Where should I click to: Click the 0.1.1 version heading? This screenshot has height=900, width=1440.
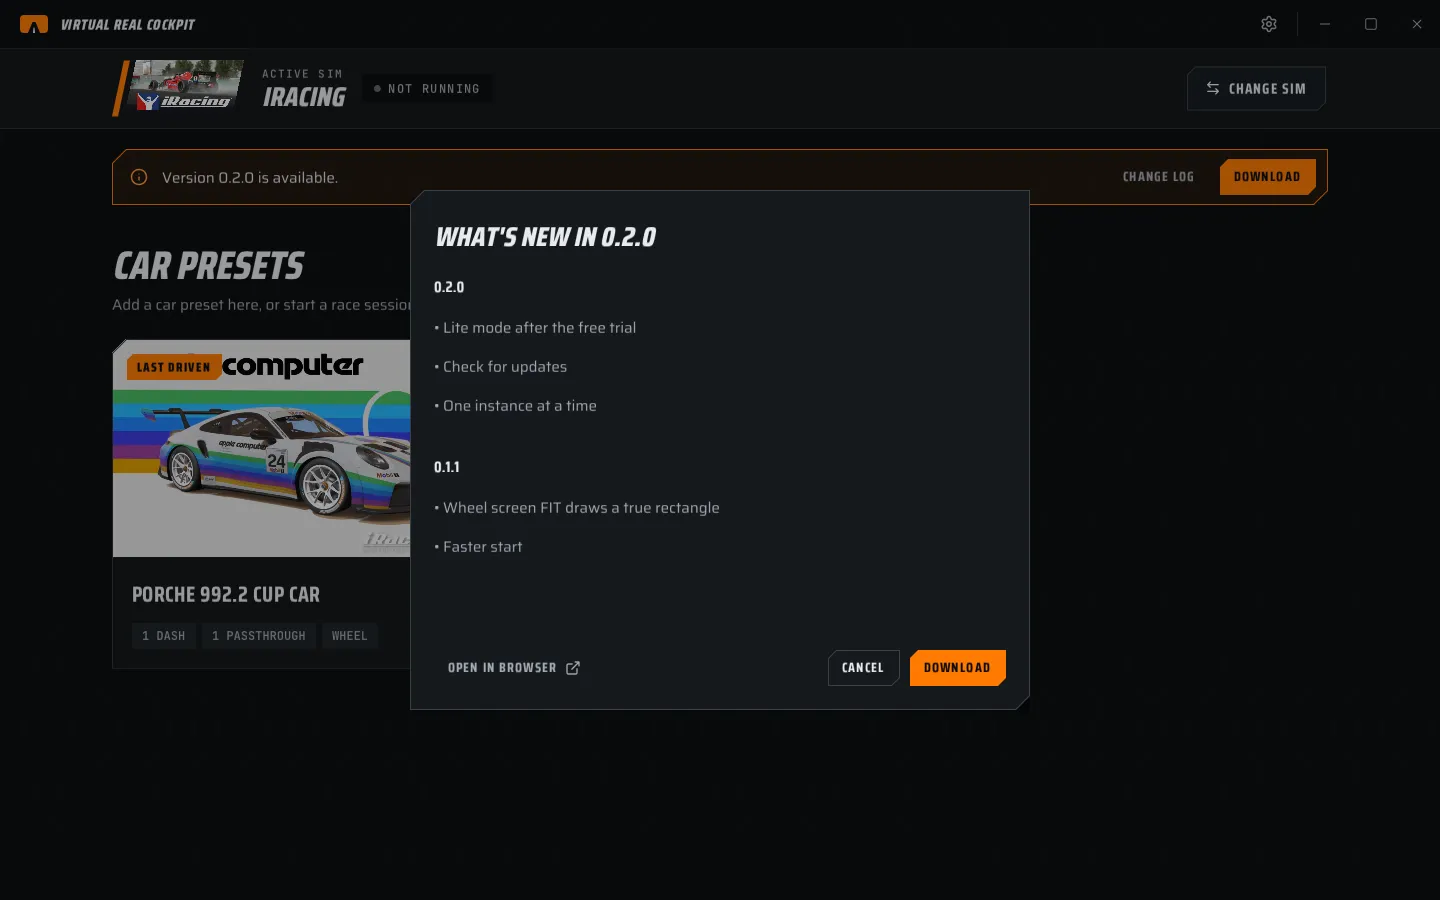click(447, 467)
